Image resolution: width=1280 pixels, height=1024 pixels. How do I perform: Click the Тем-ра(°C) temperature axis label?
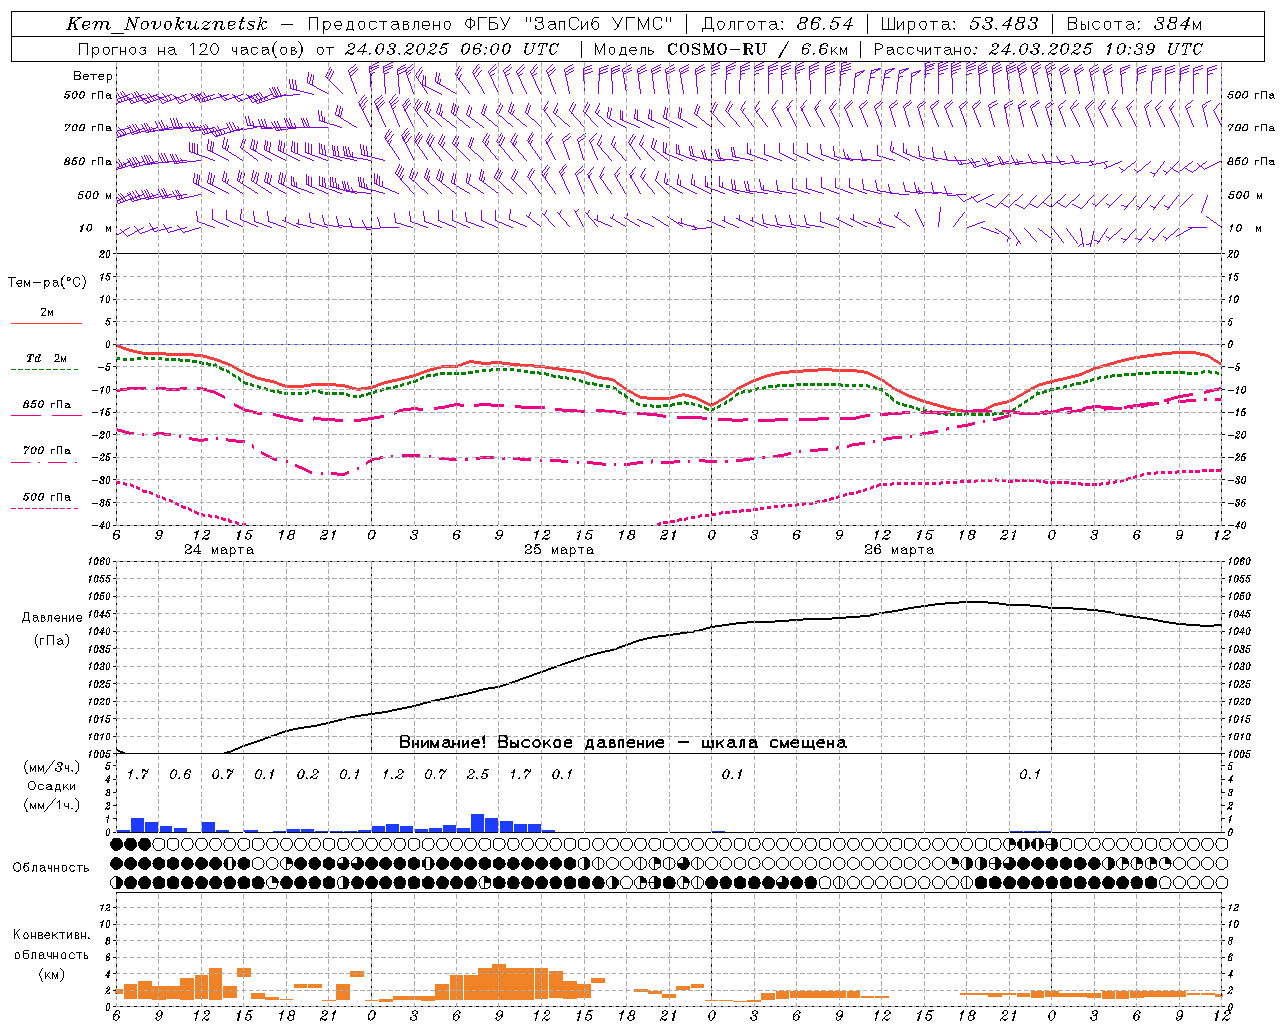[47, 283]
